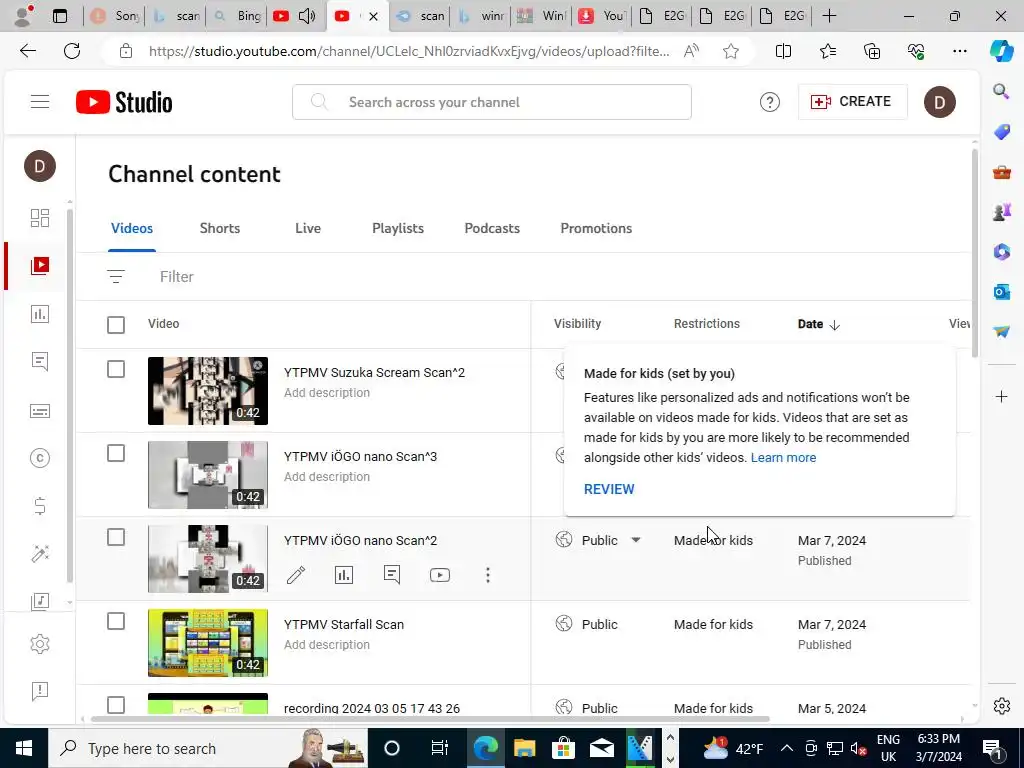1024x768 pixels.
Task: Open the Help question mark icon
Action: coord(769,102)
